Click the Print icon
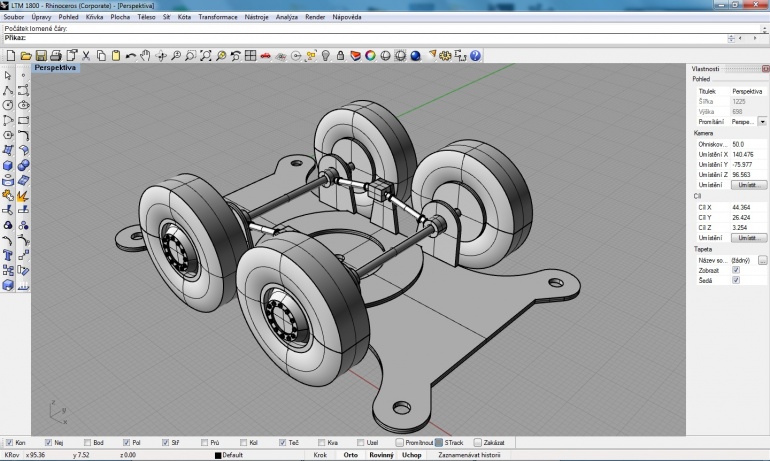The image size is (770, 461). point(56,55)
